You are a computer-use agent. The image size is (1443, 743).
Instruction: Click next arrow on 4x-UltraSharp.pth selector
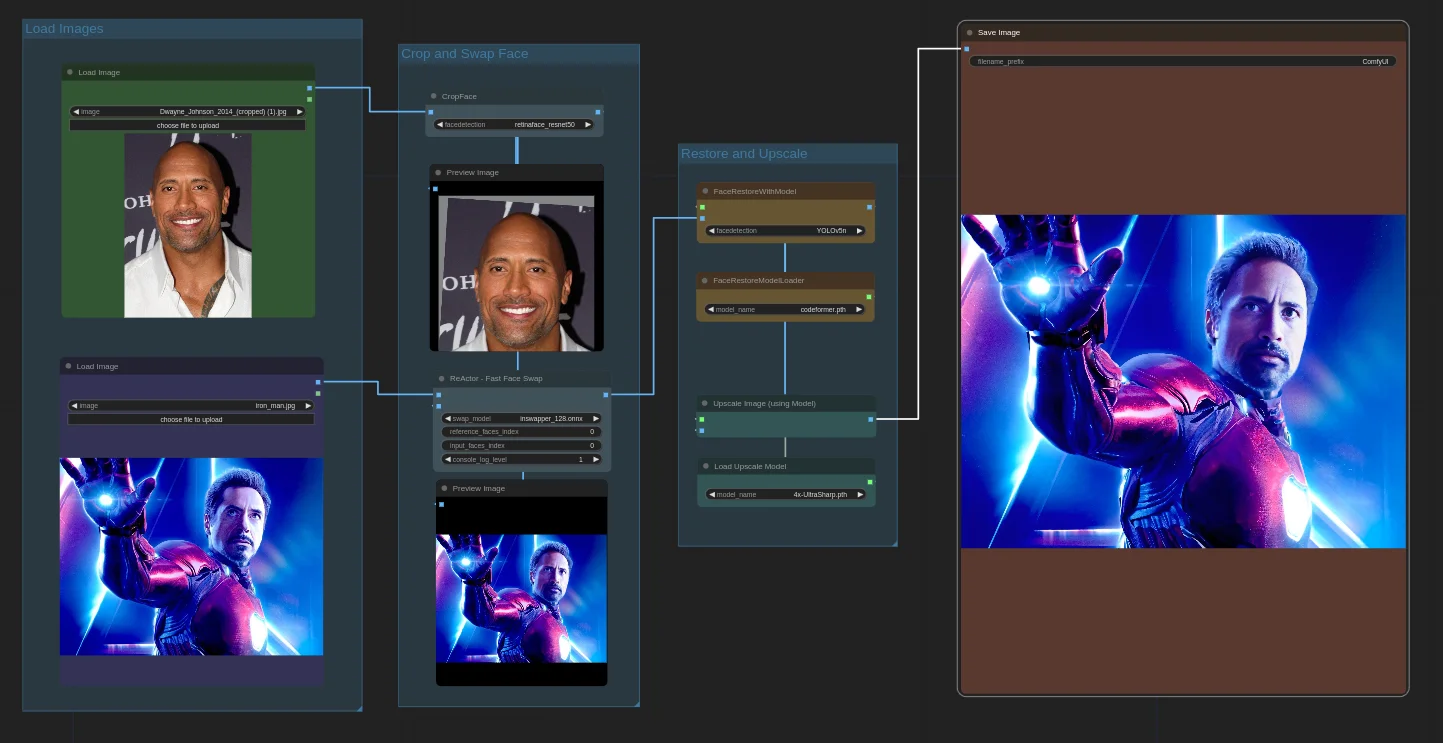pos(860,494)
